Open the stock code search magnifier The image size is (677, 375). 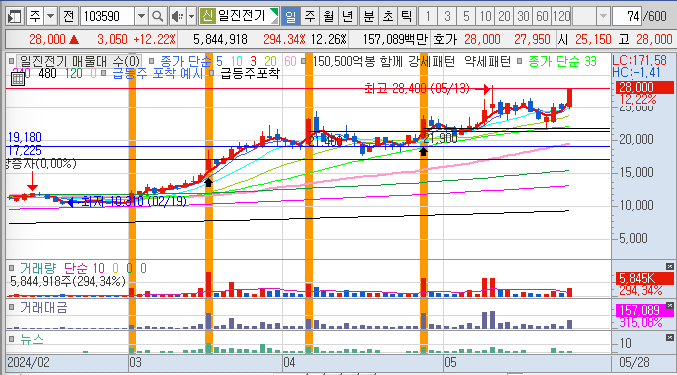pos(158,16)
